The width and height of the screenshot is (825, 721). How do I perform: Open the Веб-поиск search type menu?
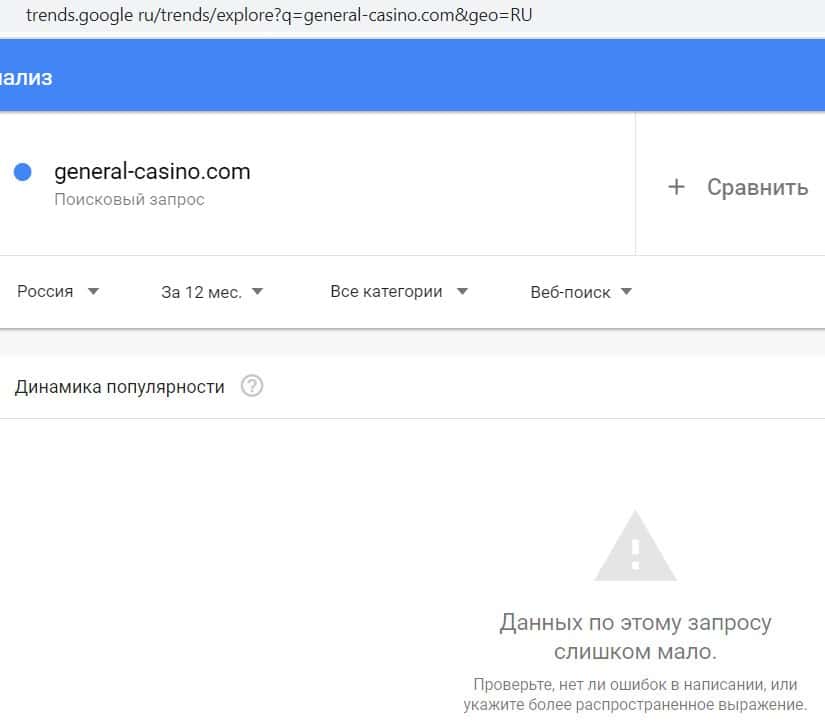(x=570, y=292)
